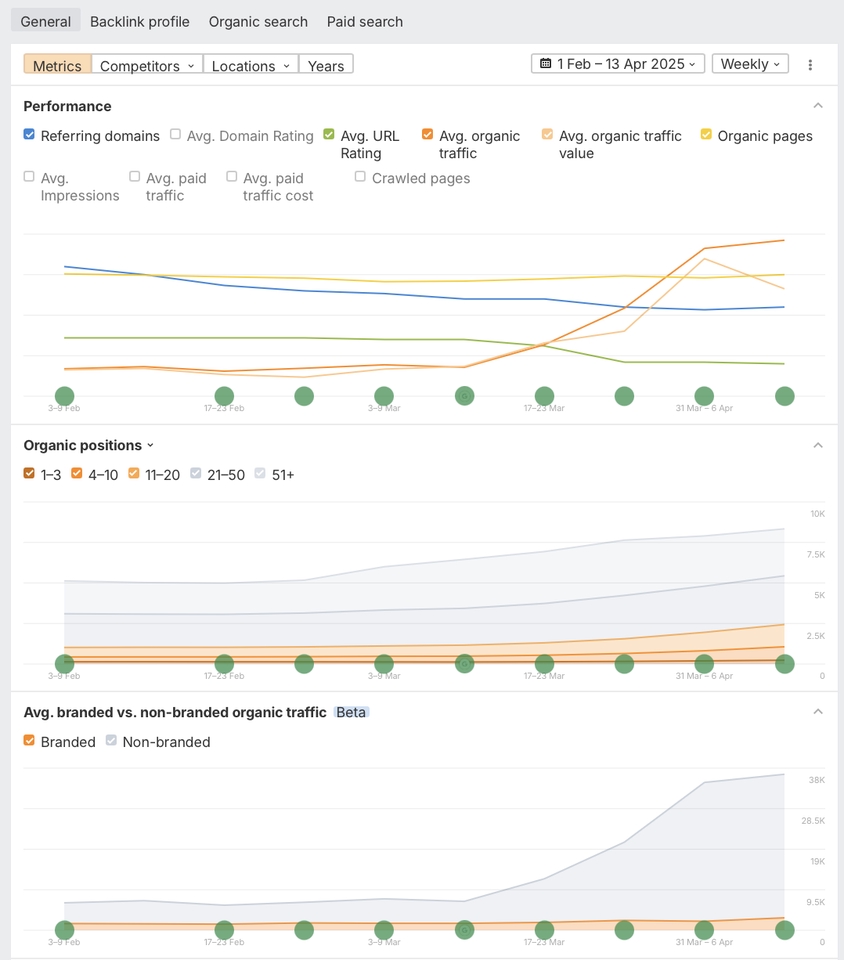Collapse the Performance section

[818, 104]
